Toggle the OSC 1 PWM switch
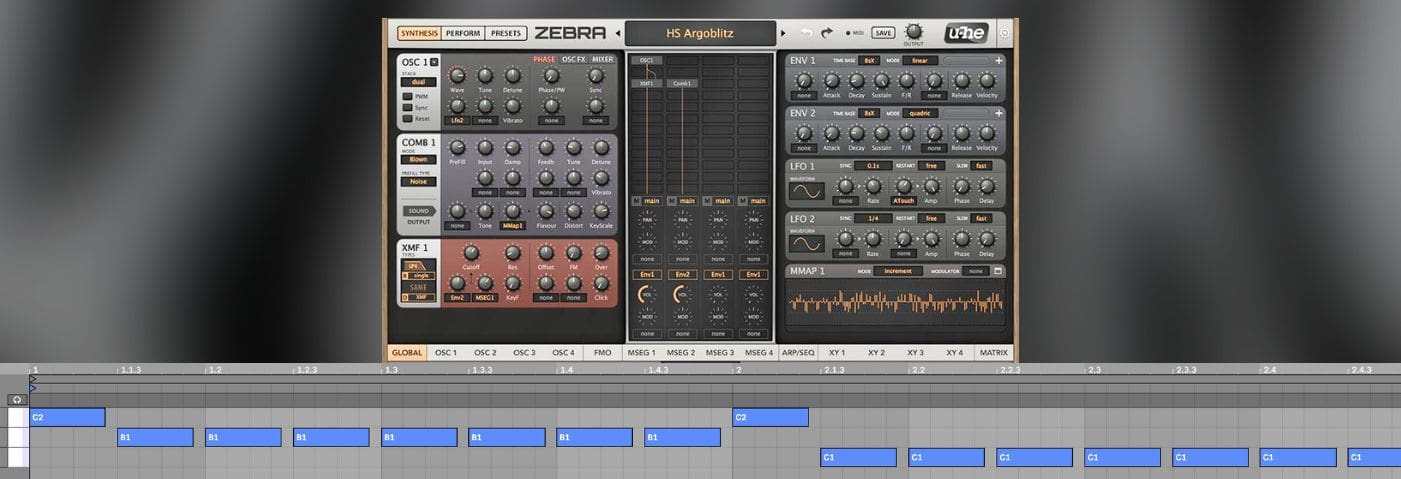Screen dimensions: 1401x479 pos(408,97)
